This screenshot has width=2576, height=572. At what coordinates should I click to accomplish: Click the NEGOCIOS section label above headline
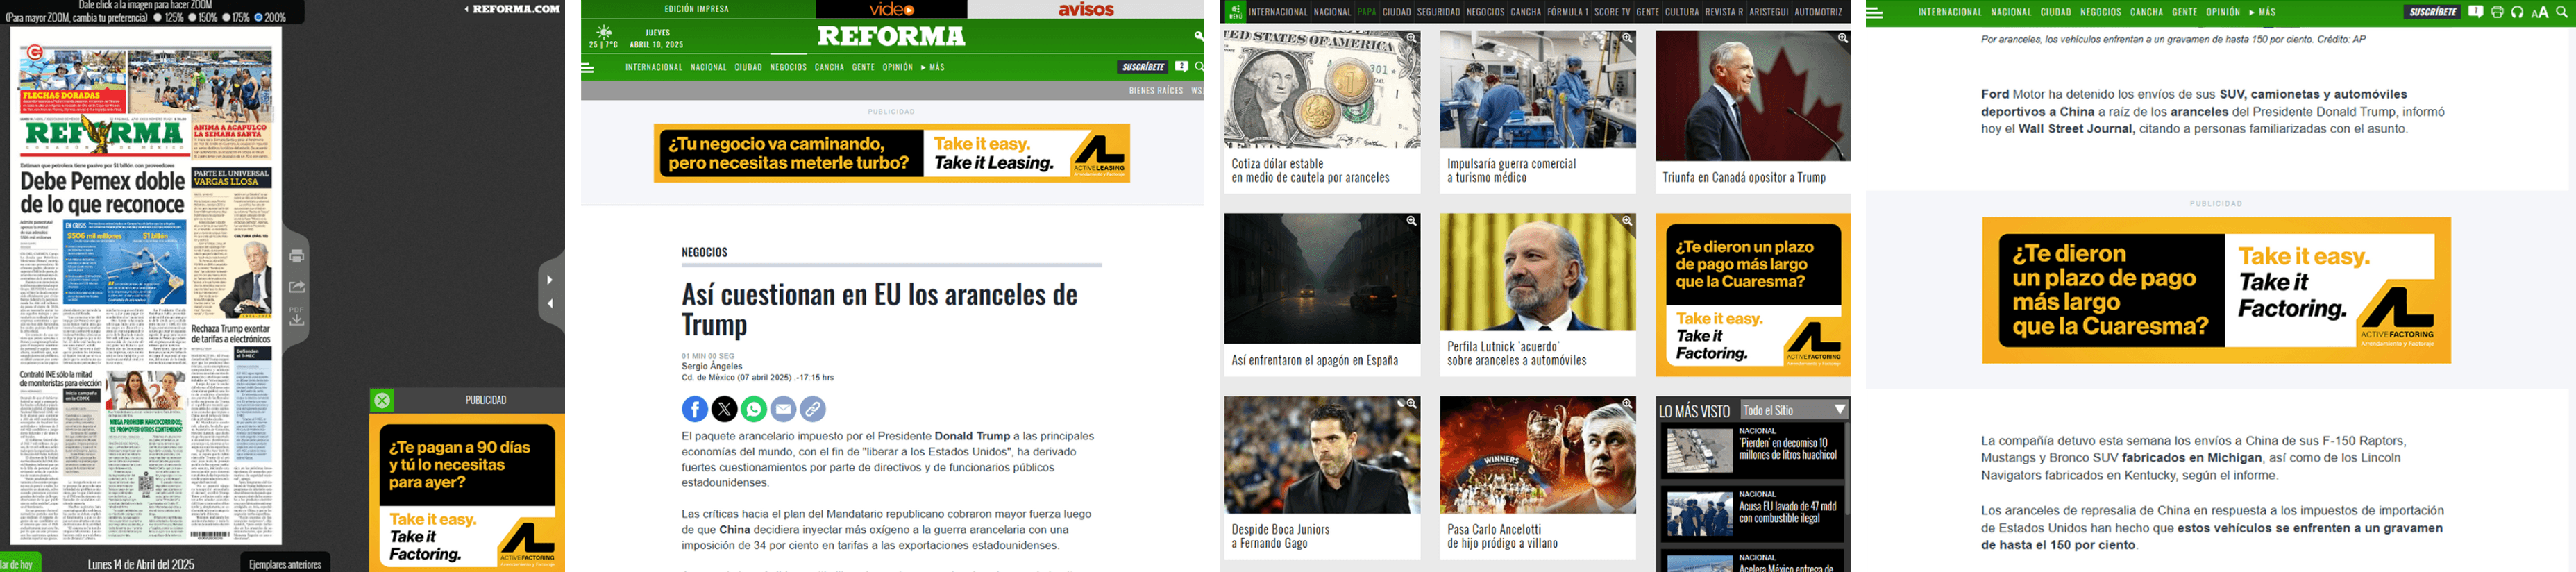705,252
